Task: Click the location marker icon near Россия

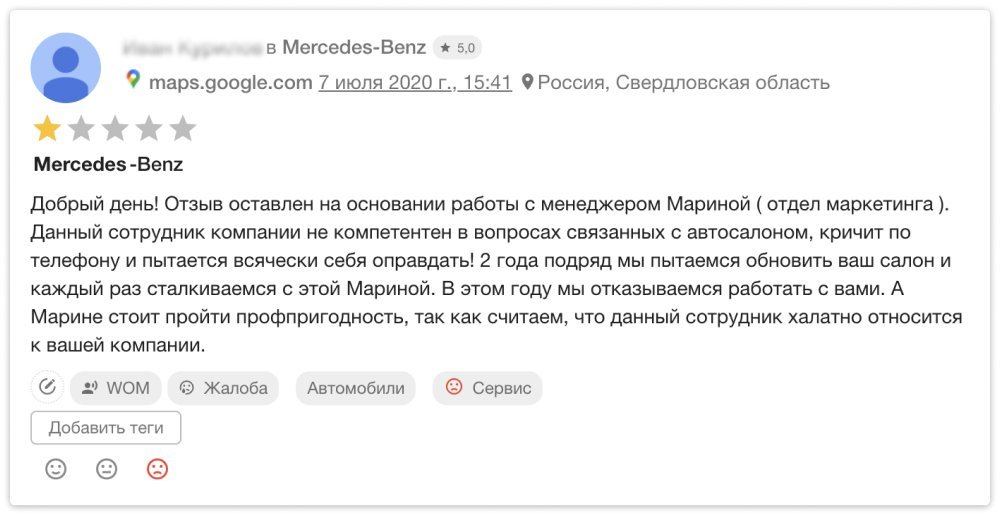Action: [x=527, y=82]
